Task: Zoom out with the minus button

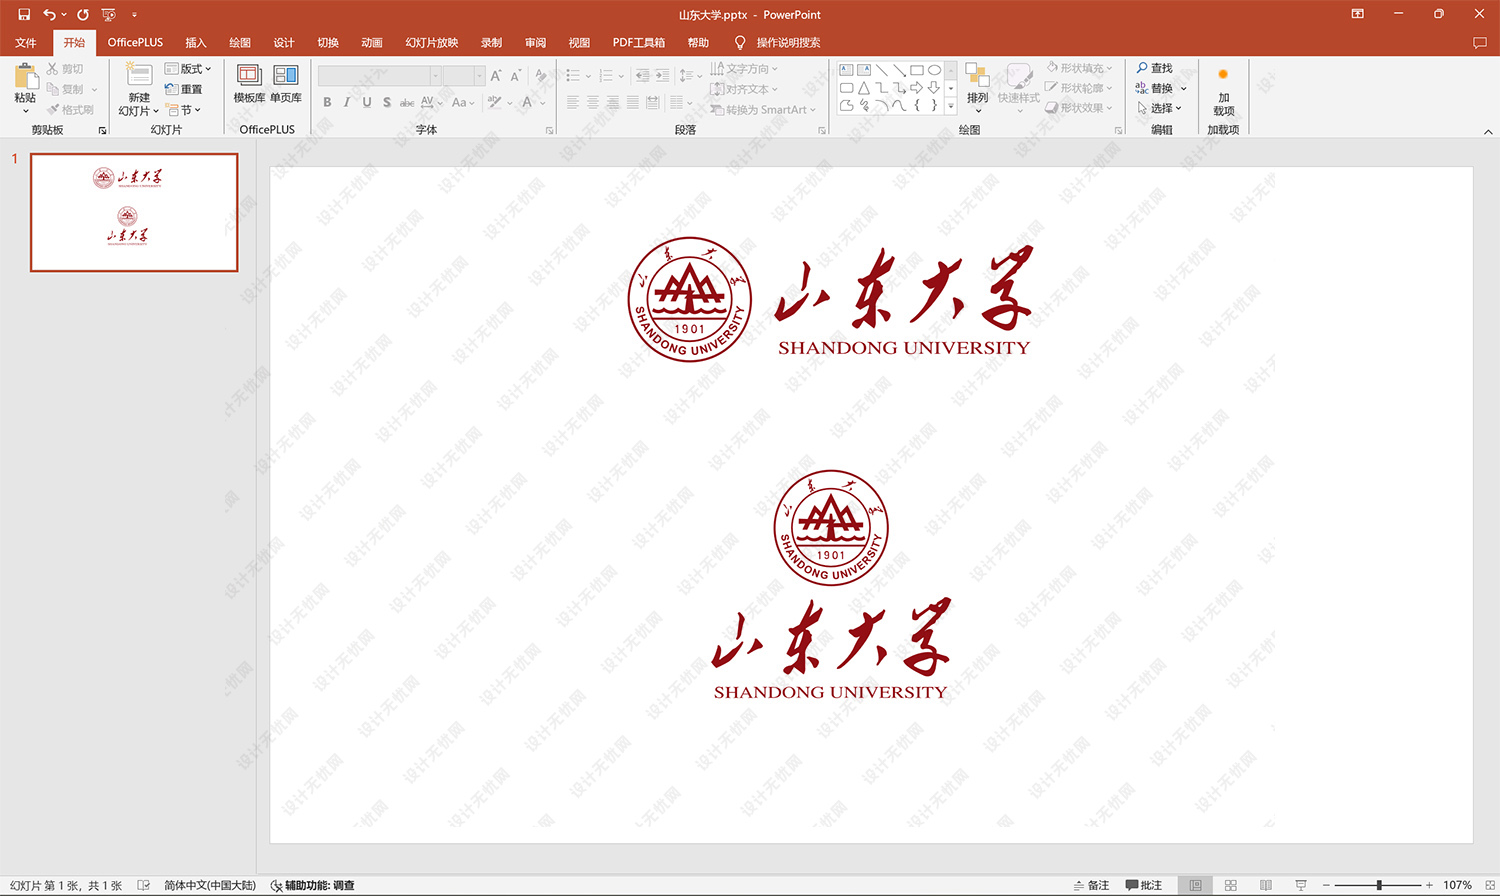Action: coord(1326,885)
